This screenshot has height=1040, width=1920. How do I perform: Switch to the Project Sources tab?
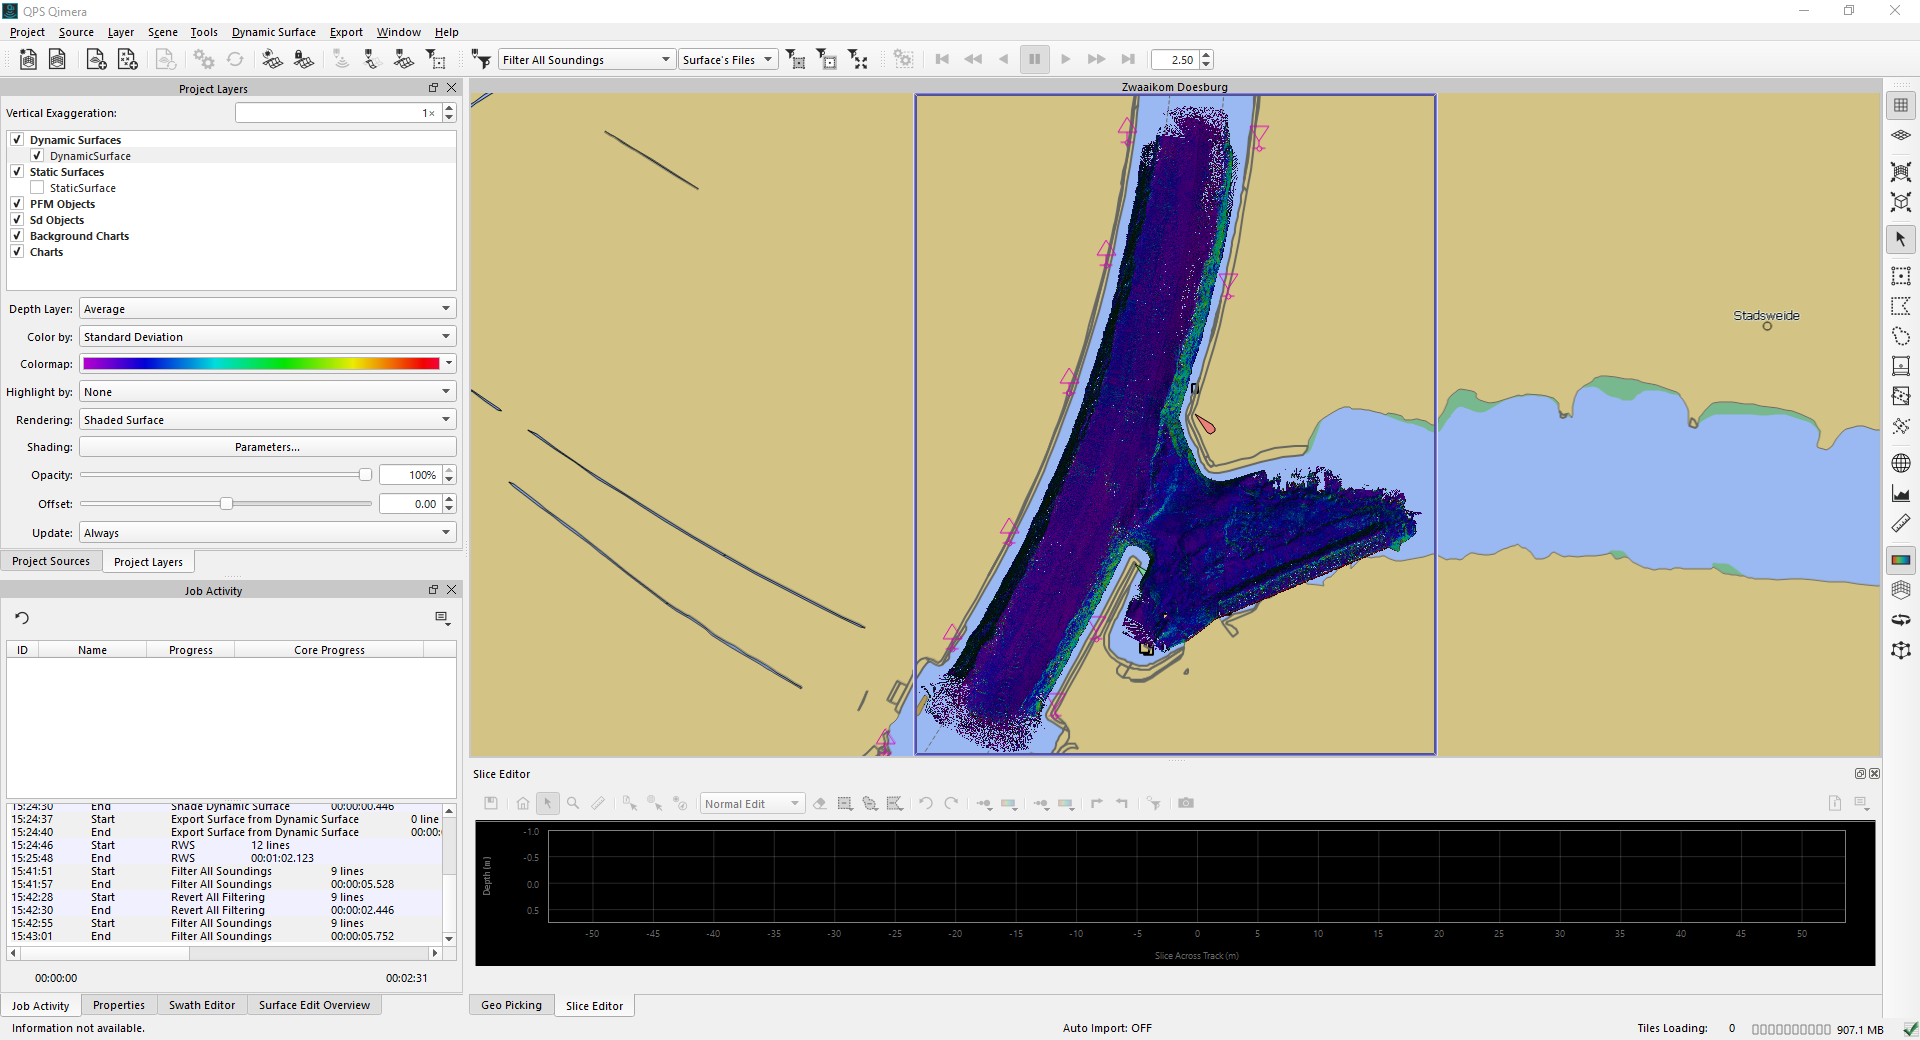(51, 561)
